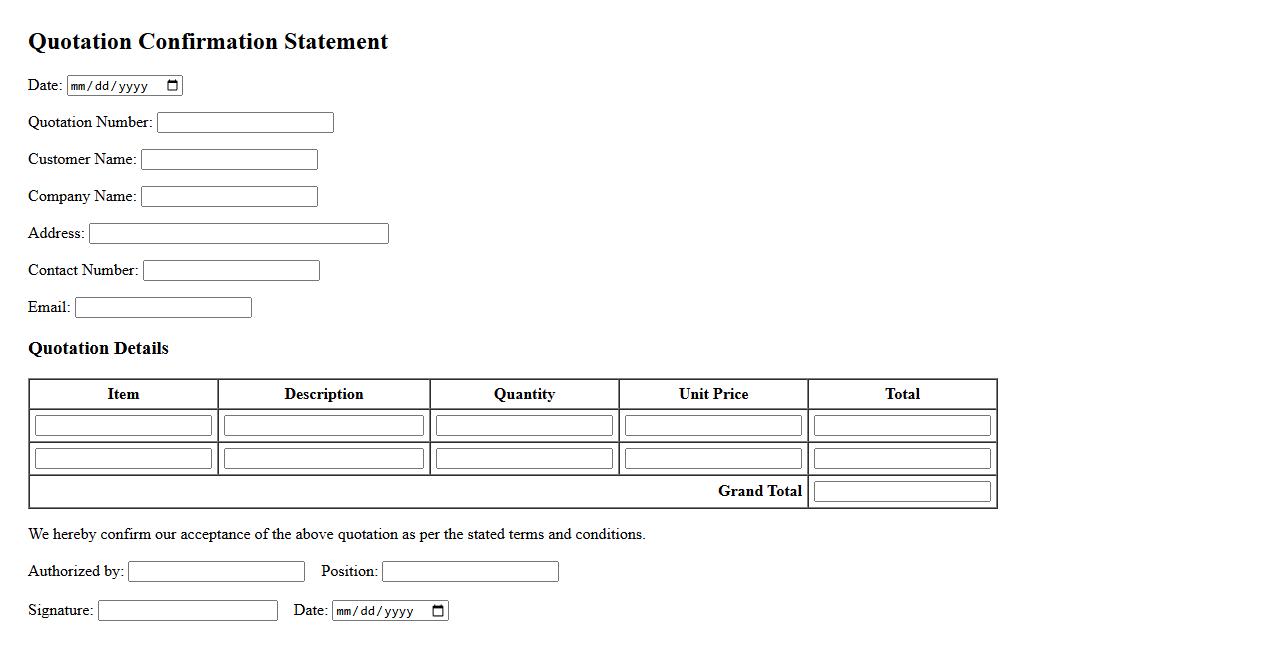The width and height of the screenshot is (1278, 650).
Task: Focus the Contact Number input
Action: tap(231, 271)
